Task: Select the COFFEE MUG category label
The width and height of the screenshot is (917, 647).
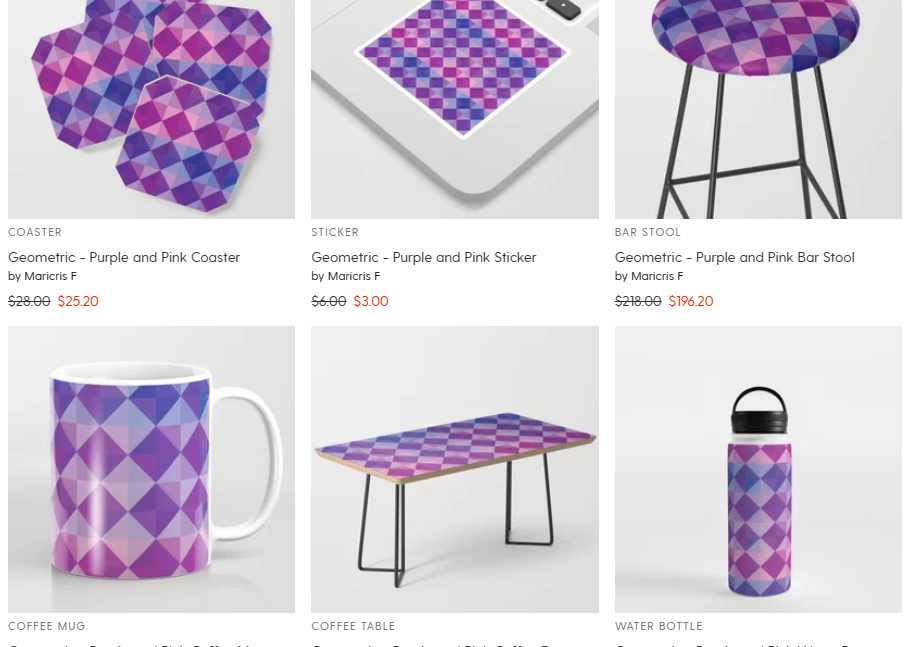Action: (47, 626)
